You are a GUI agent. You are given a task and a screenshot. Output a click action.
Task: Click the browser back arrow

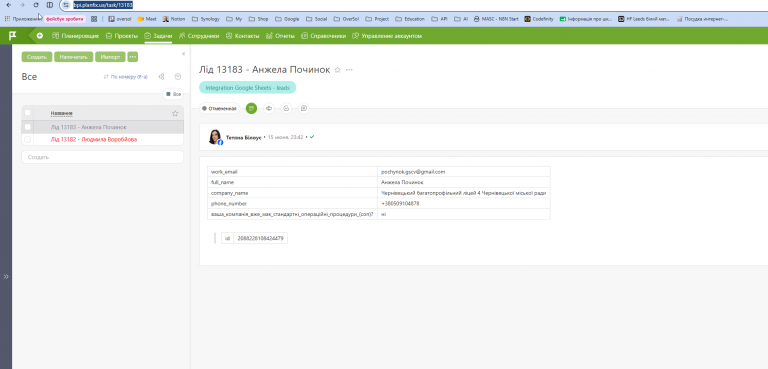pyautogui.click(x=8, y=5)
